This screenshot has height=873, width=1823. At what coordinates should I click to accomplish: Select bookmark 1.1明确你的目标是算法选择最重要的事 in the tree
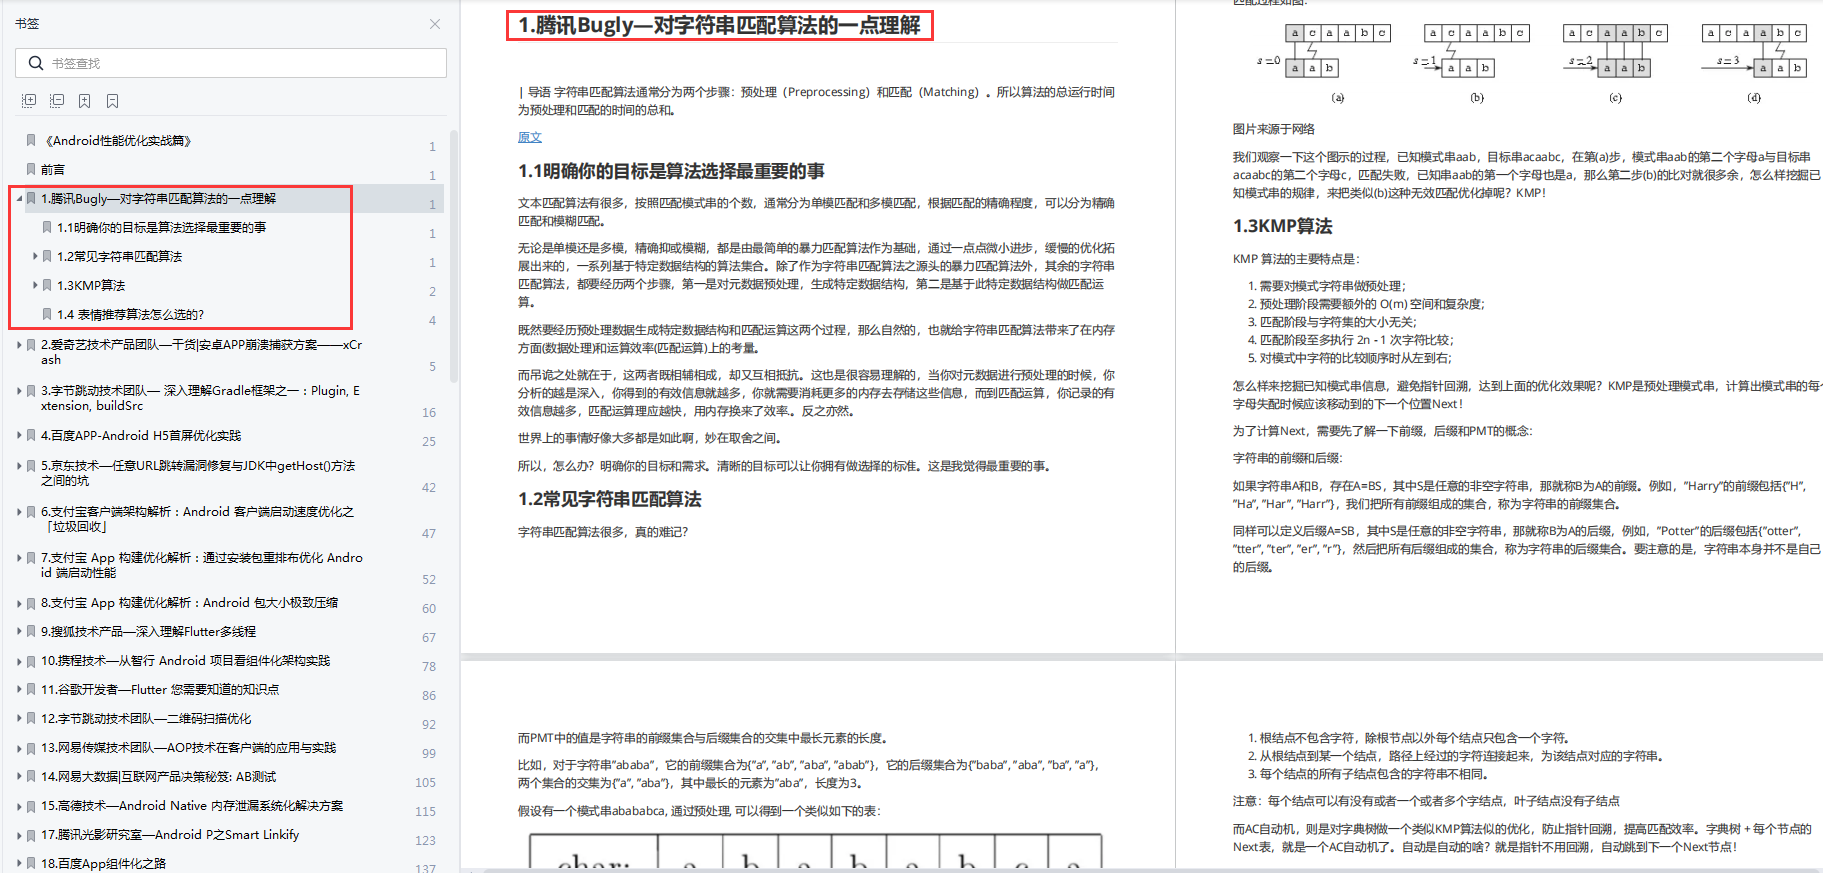click(x=162, y=228)
